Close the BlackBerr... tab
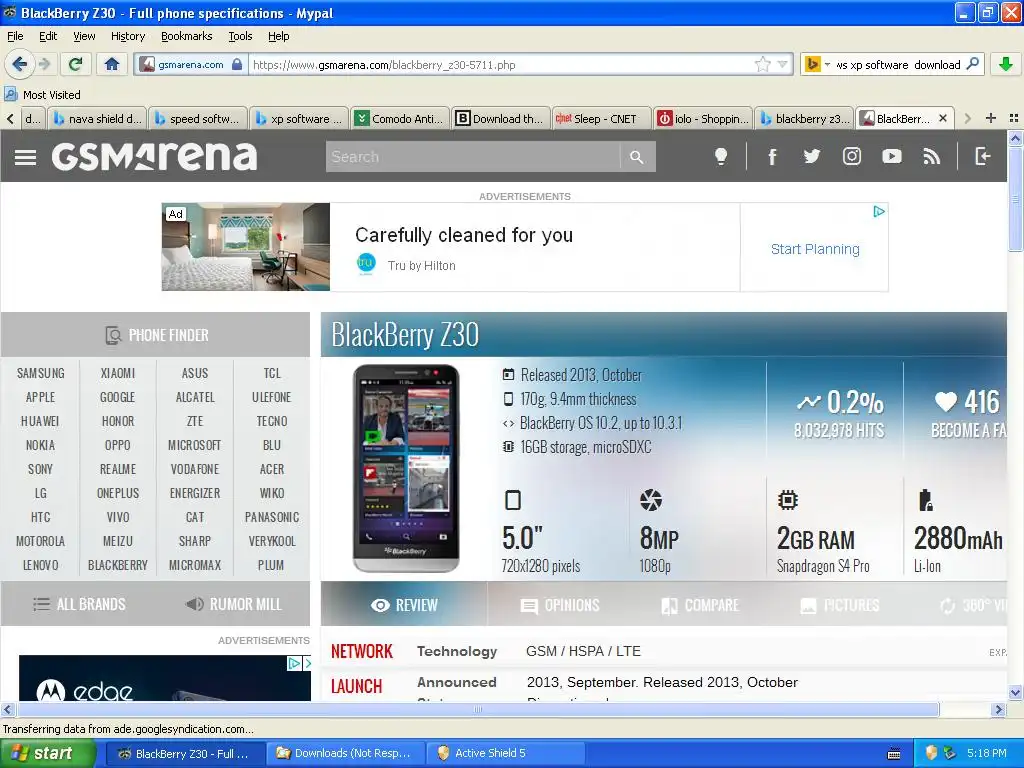Viewport: 1024px width, 768px height. point(942,118)
